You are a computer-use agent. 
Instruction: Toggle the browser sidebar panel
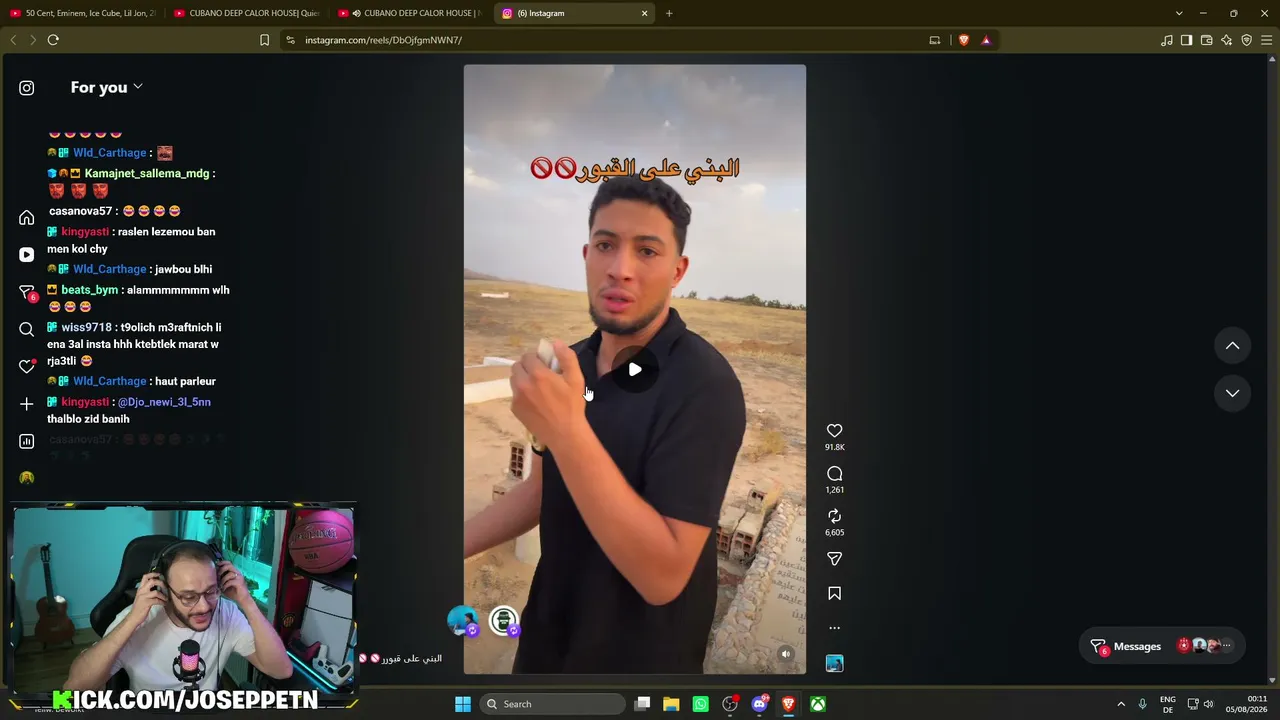pos(1187,40)
